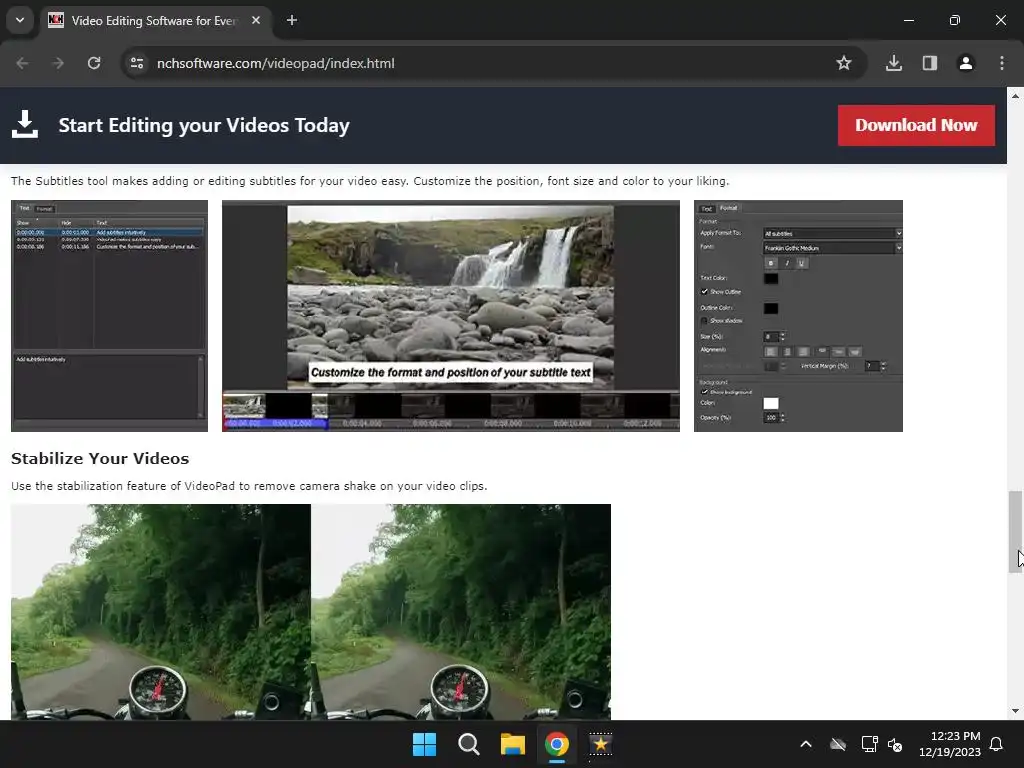Screen dimensions: 1024x768
Task: Toggle Show shadow checkbox
Action: point(705,321)
